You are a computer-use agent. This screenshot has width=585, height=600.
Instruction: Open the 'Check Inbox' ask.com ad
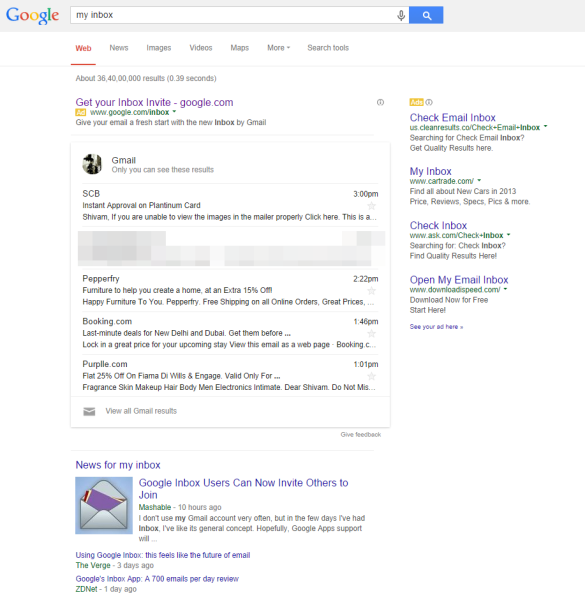pyautogui.click(x=438, y=225)
